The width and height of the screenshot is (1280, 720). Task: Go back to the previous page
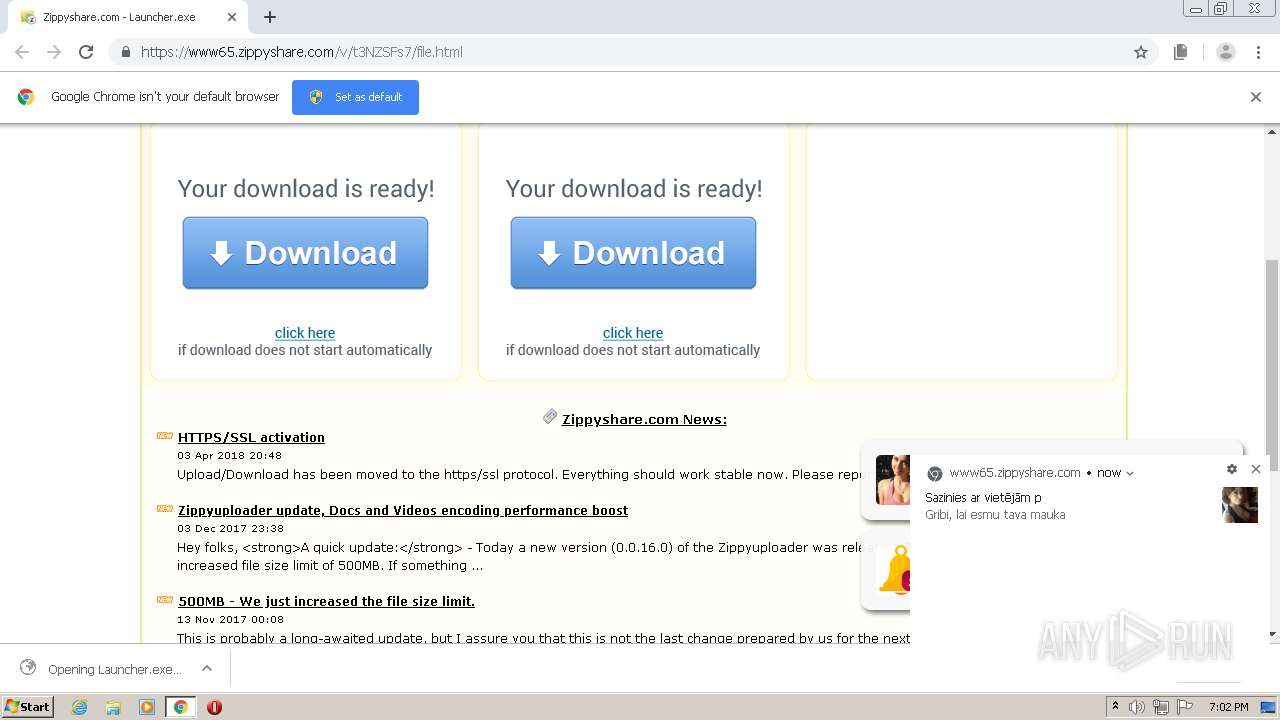(22, 52)
